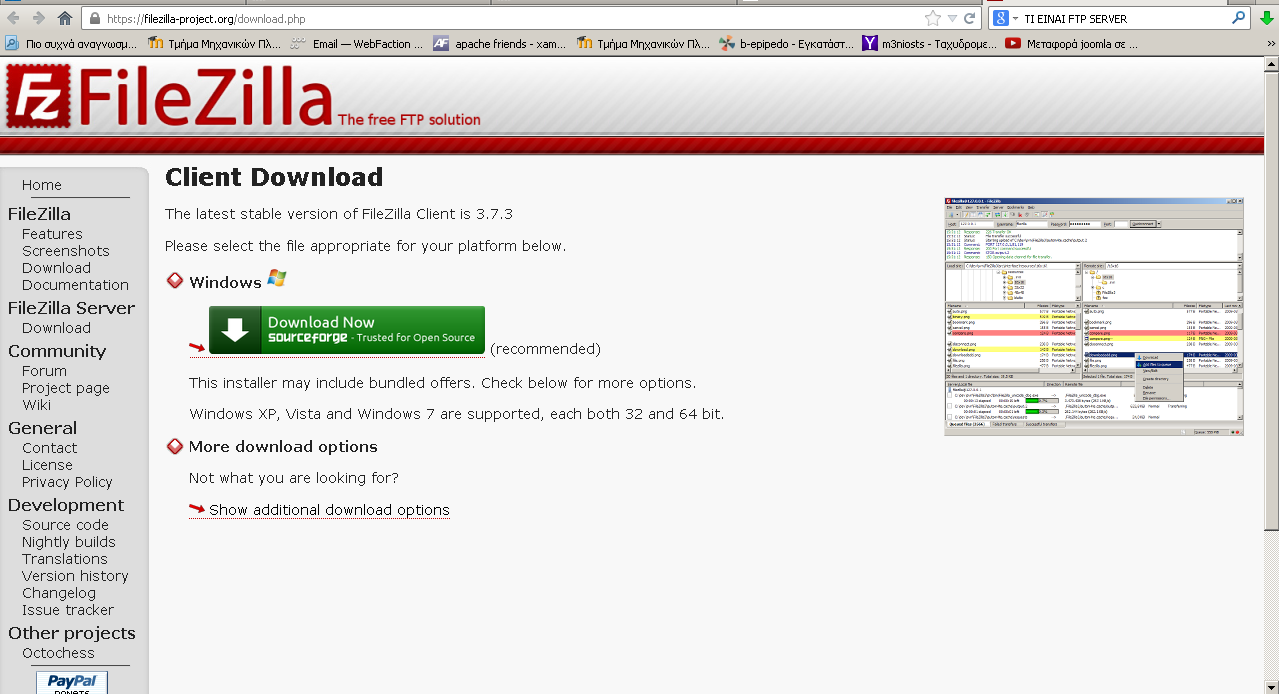The width and height of the screenshot is (1279, 694).
Task: Open Features in the sidebar
Action: point(52,234)
